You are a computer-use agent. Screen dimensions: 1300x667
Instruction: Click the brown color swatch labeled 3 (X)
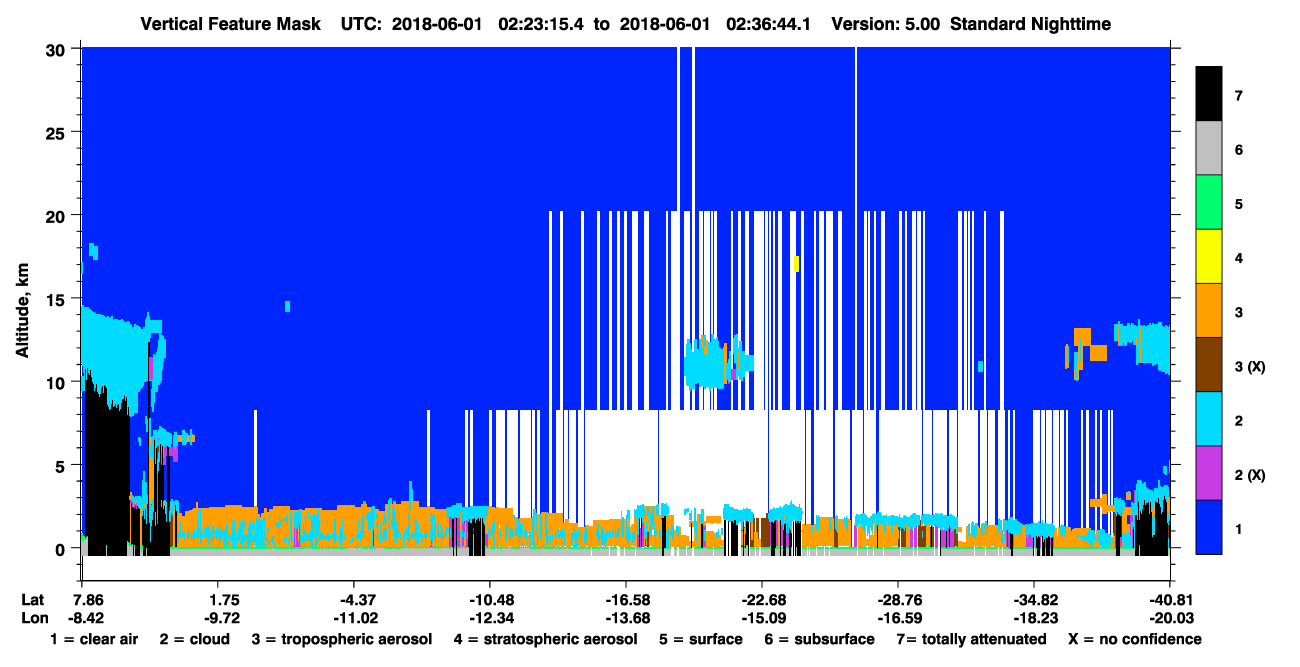[x=1209, y=365]
